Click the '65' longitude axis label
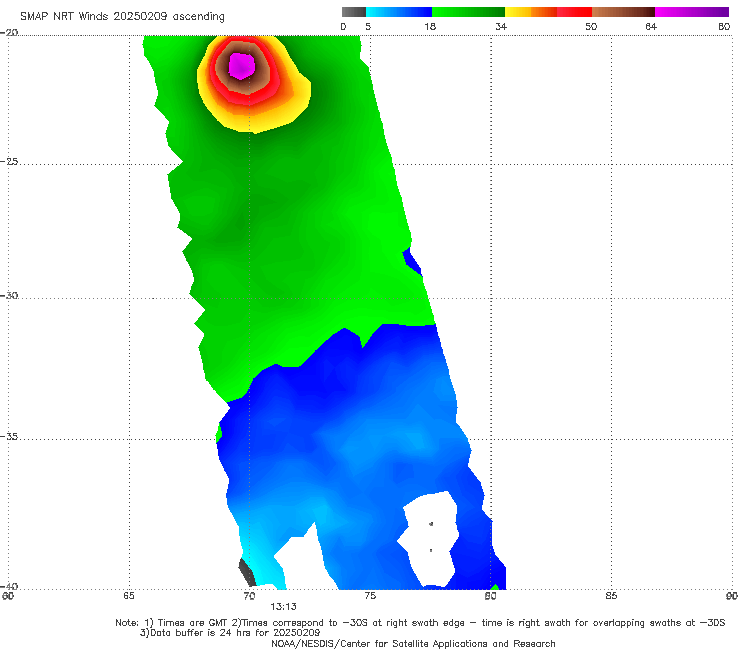 pyautogui.click(x=129, y=596)
